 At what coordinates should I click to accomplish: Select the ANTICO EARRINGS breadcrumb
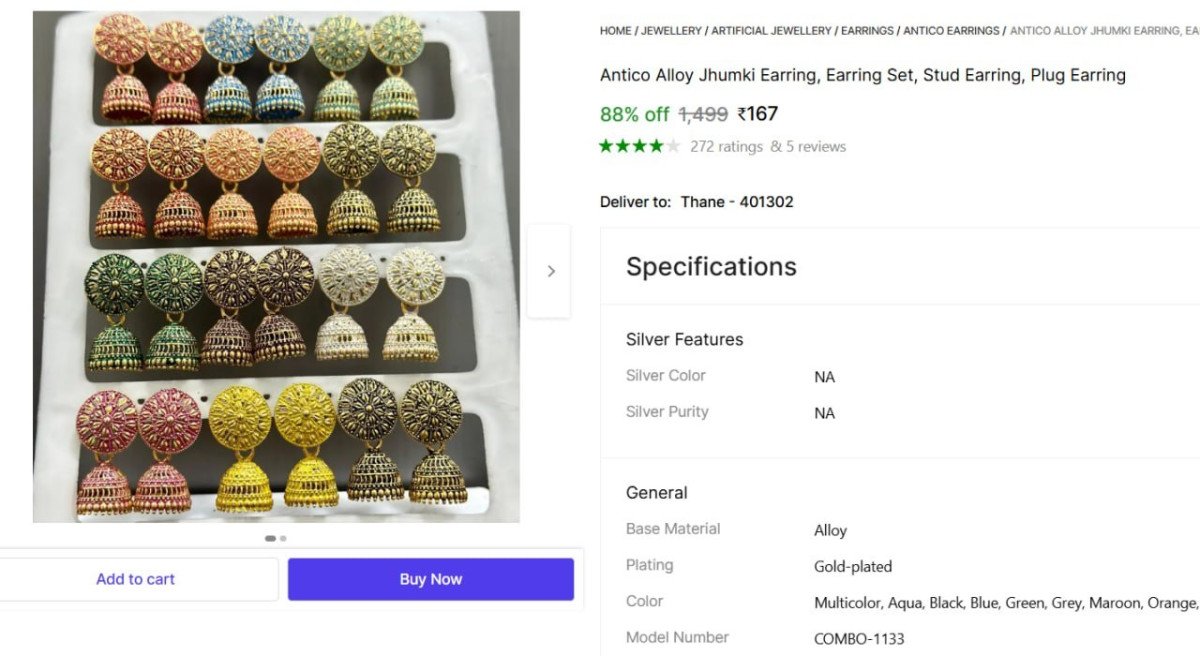click(x=951, y=30)
